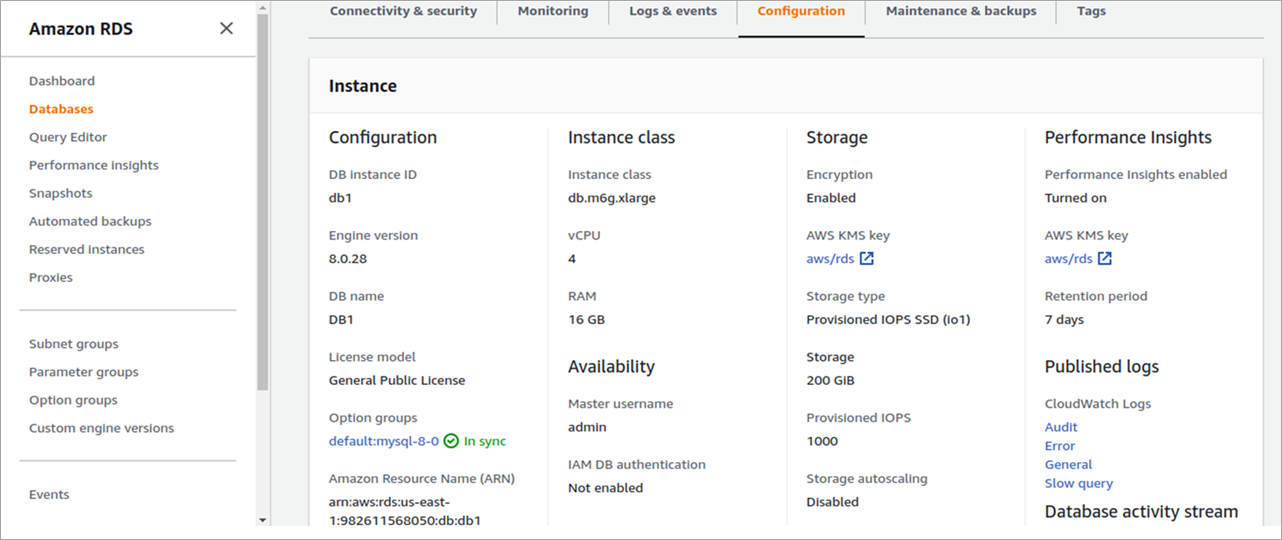The image size is (1282, 540).
Task: Select the Maintenance & backups tab
Action: pyautogui.click(x=961, y=12)
